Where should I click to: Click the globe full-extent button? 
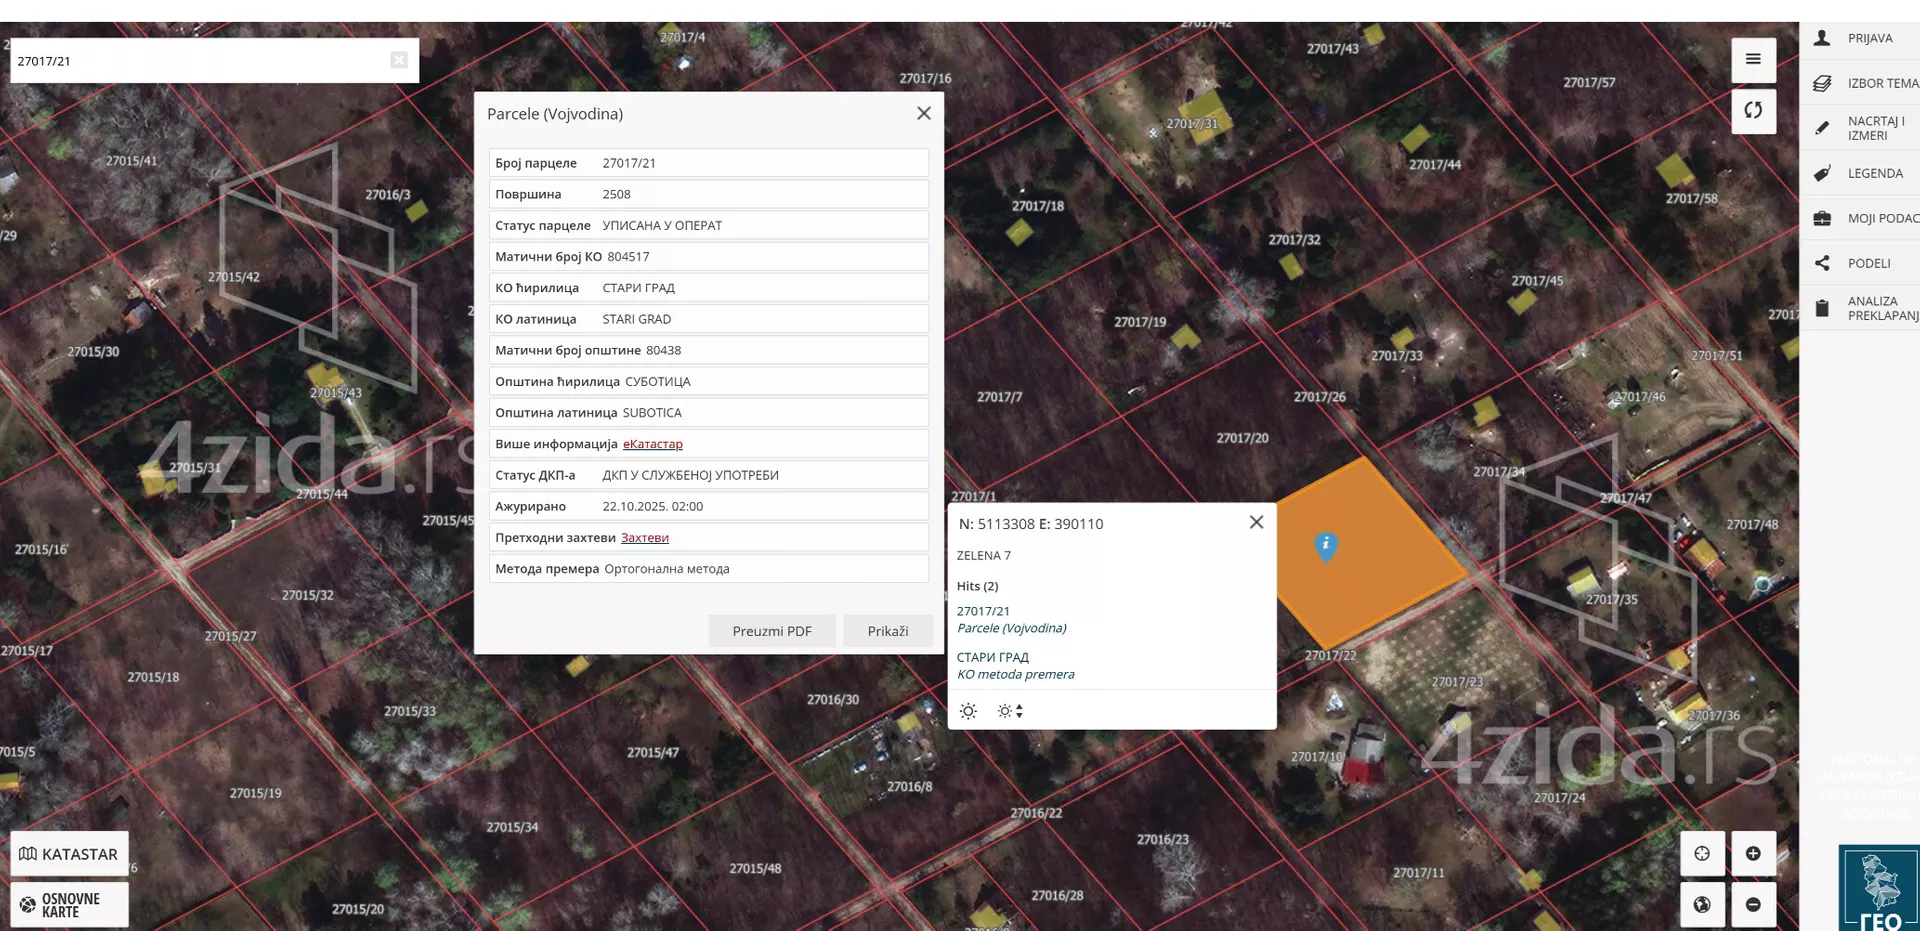[x=1702, y=905]
